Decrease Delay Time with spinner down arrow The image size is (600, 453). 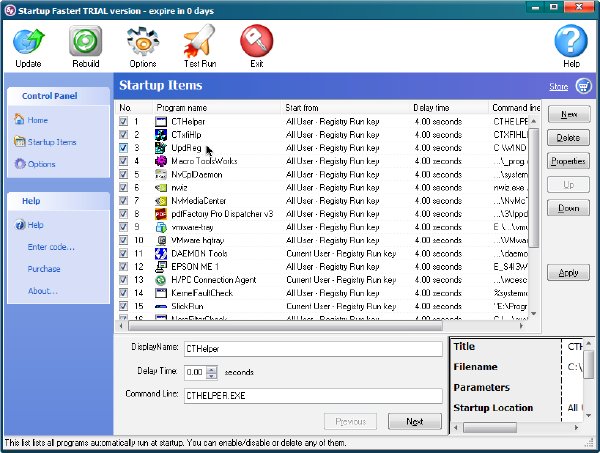tap(211, 376)
